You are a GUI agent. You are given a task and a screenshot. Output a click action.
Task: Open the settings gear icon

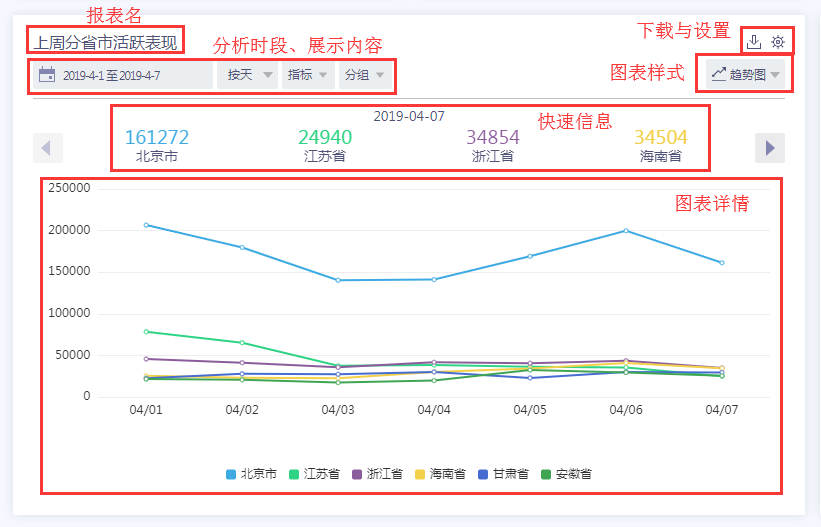click(x=778, y=42)
